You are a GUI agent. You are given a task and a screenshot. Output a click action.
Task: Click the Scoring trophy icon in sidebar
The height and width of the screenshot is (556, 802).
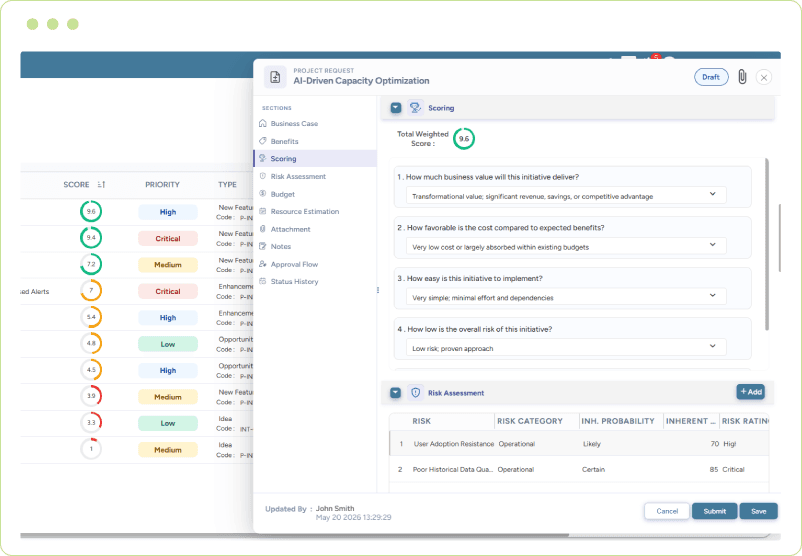click(263, 159)
